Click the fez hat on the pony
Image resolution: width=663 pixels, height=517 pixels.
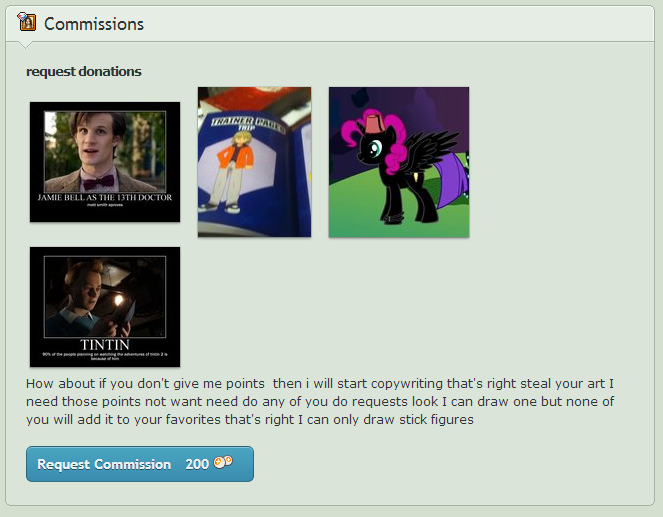pos(374,119)
